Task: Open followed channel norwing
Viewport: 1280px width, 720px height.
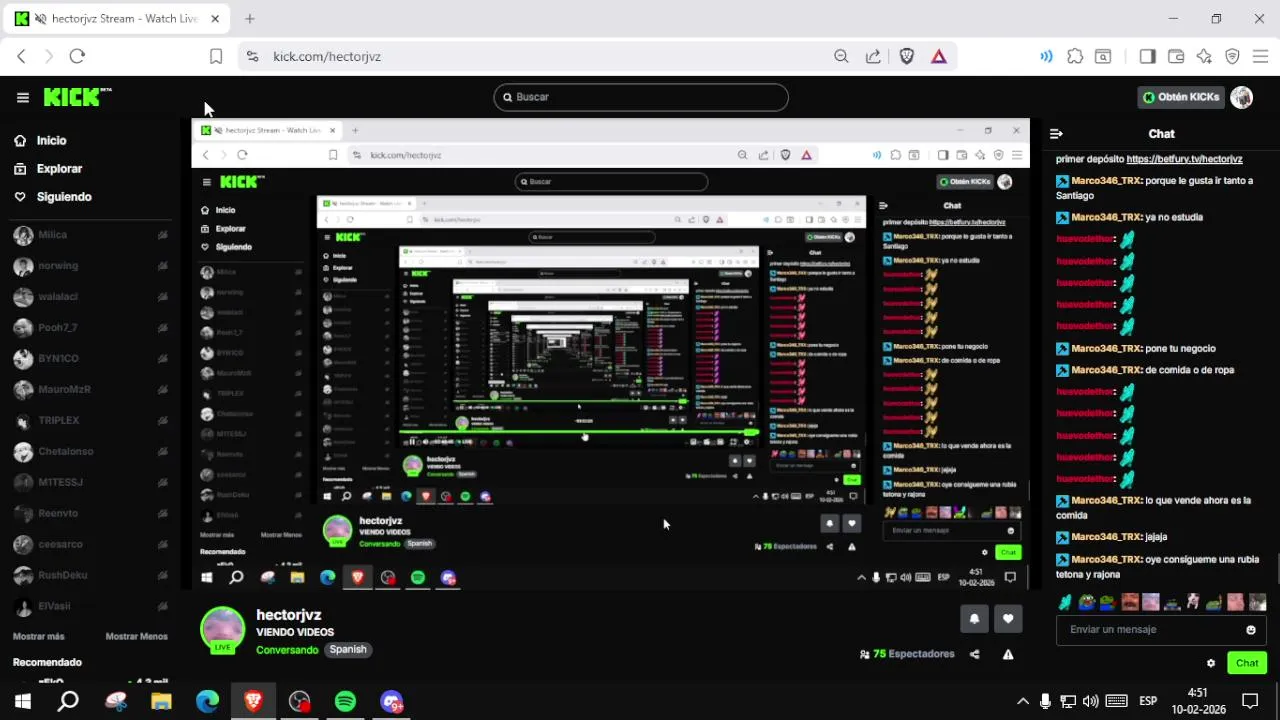Action: point(90,266)
